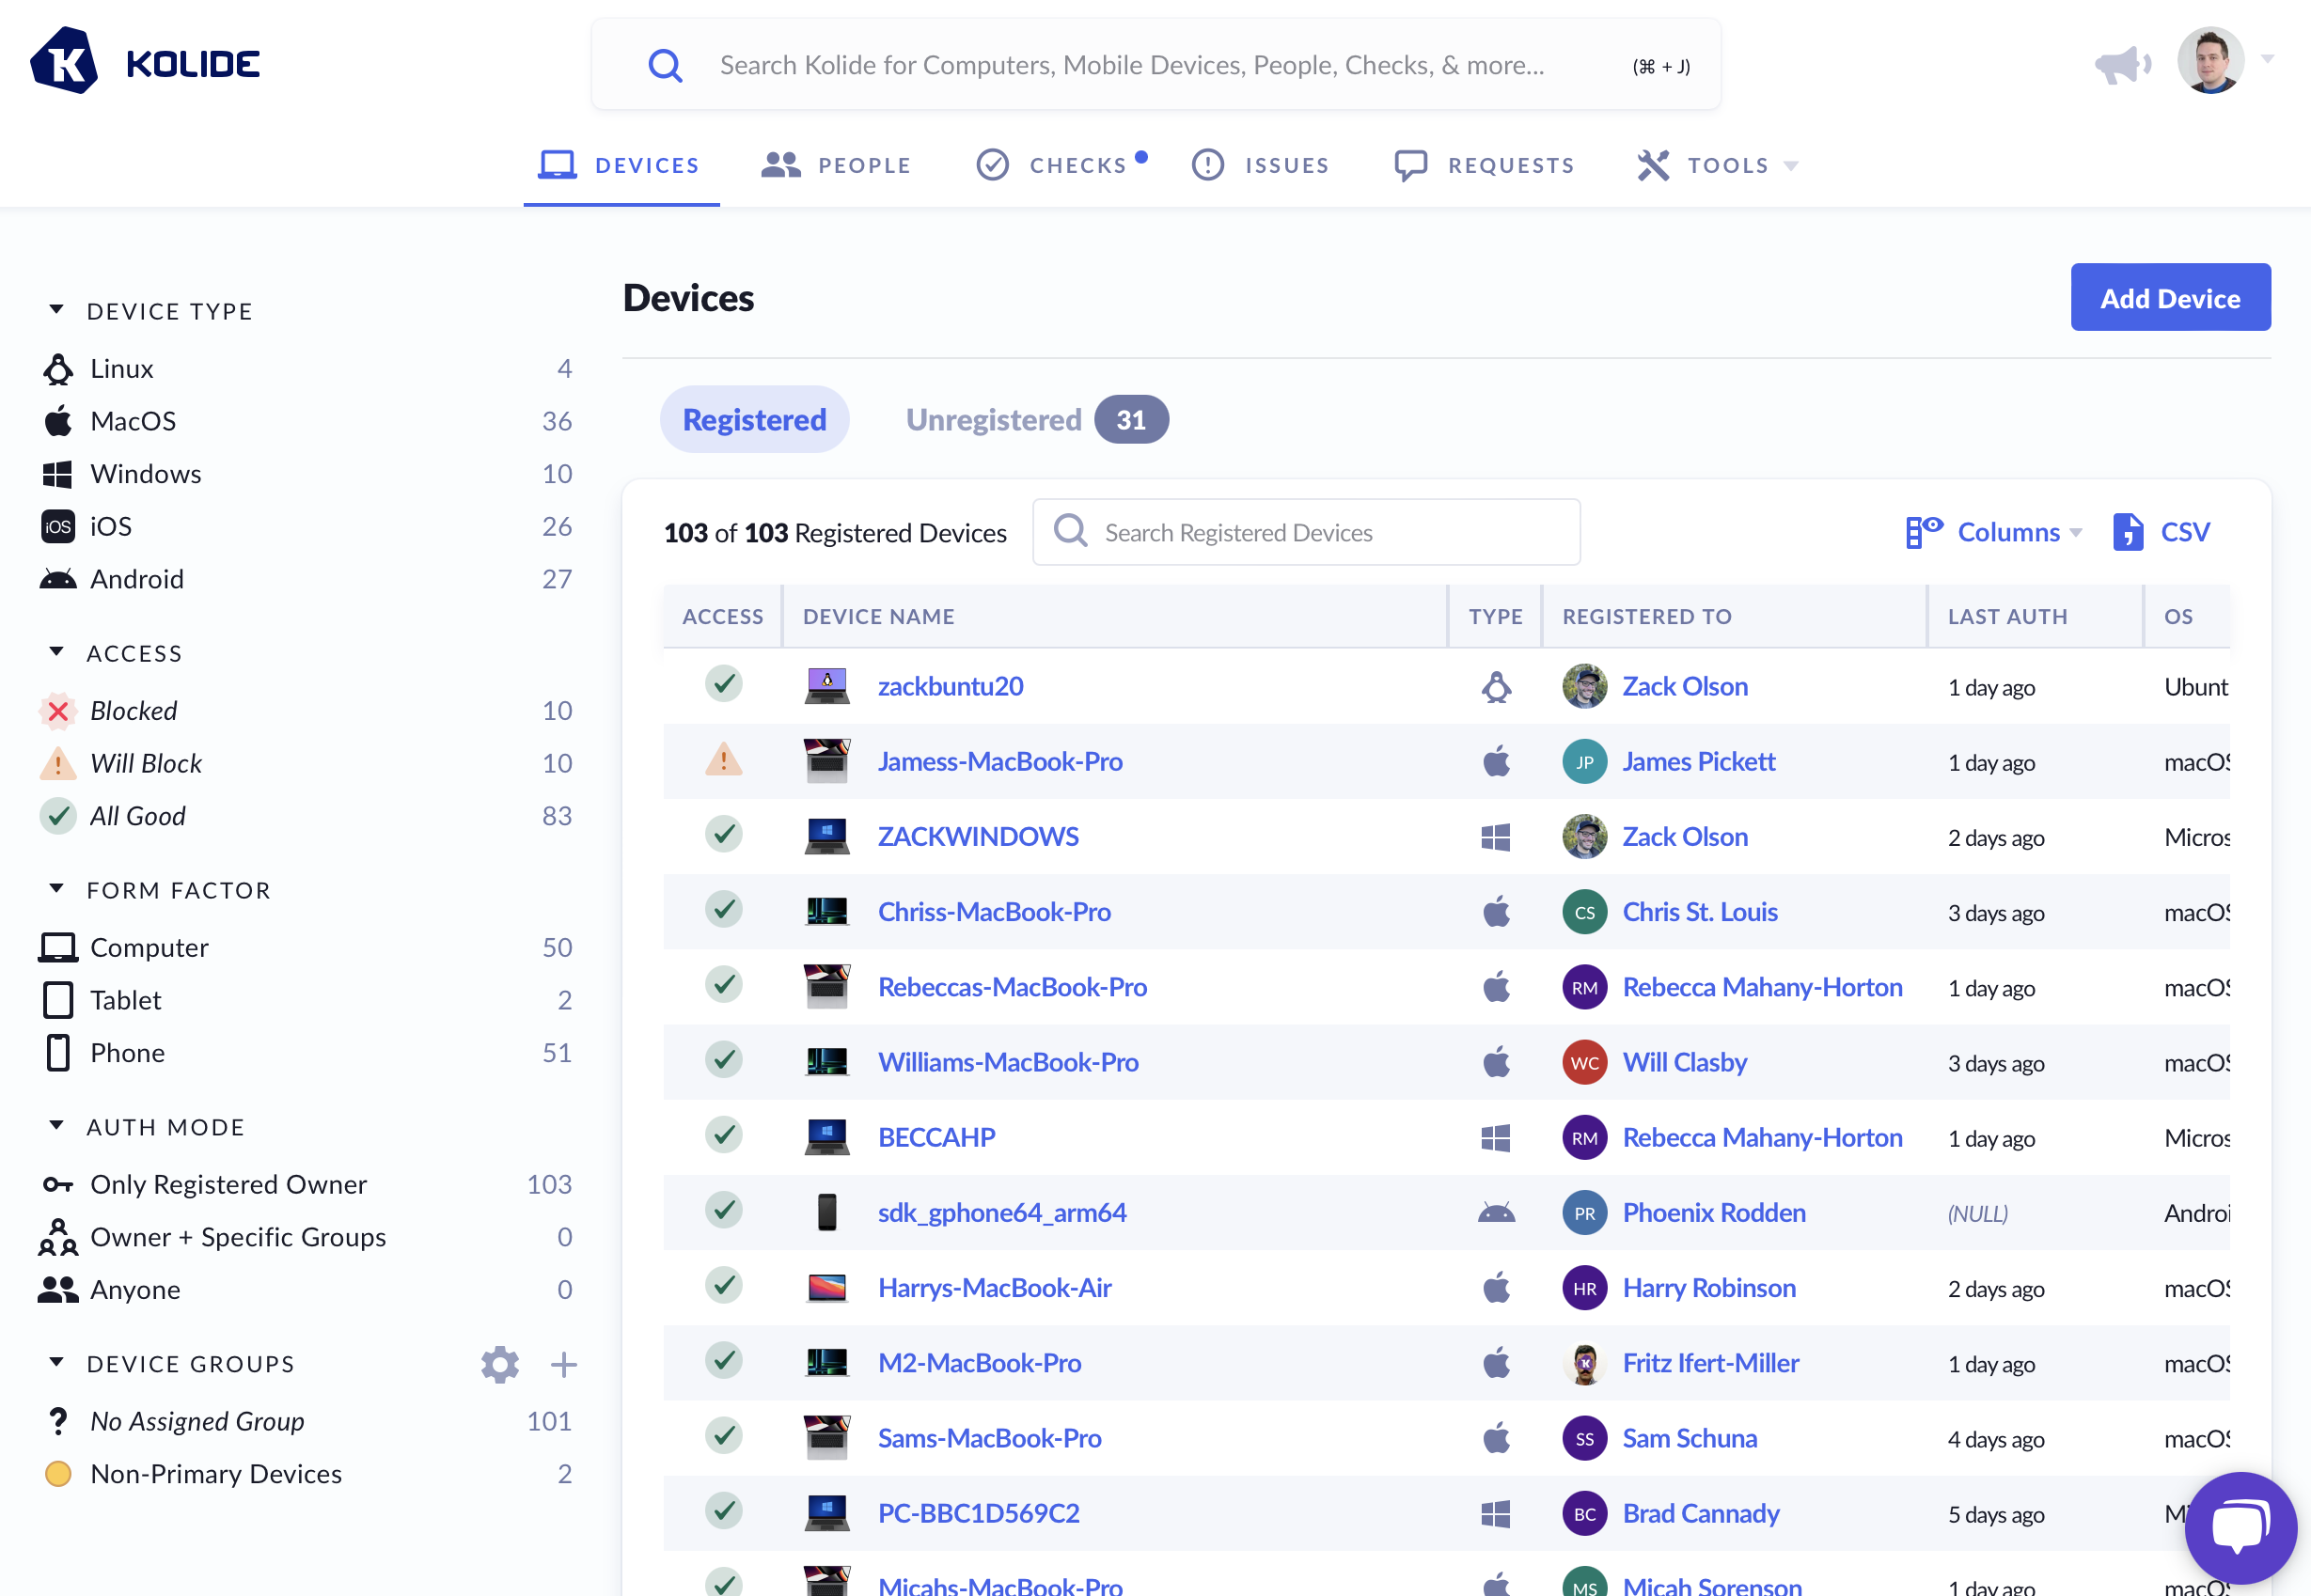Click the Add Device button
This screenshot has height=1596, width=2311.
click(x=2169, y=298)
